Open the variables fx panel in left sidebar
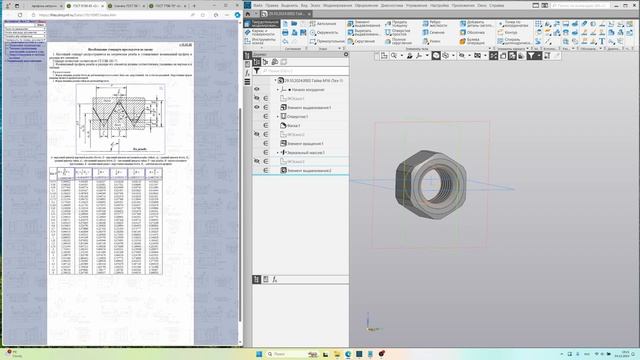This screenshot has height=360, width=640. pos(247,73)
